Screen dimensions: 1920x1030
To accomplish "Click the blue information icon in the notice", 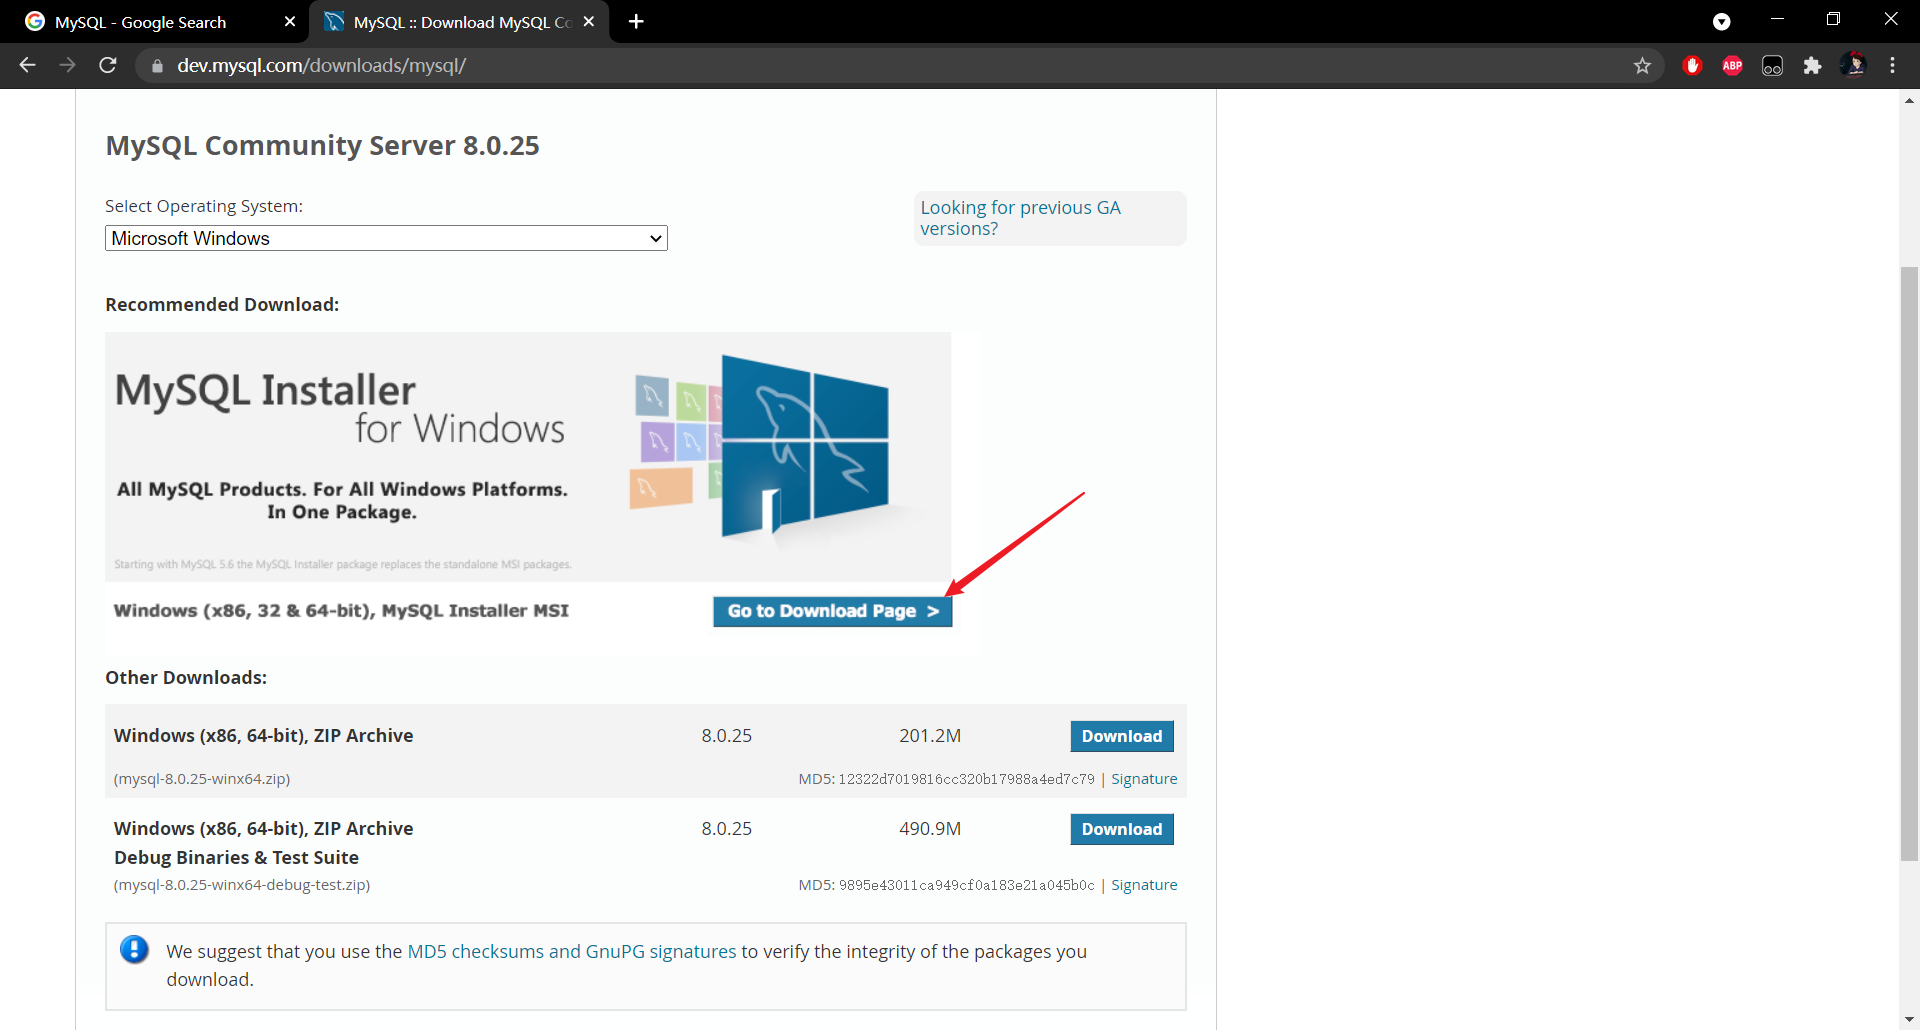I will (x=134, y=950).
